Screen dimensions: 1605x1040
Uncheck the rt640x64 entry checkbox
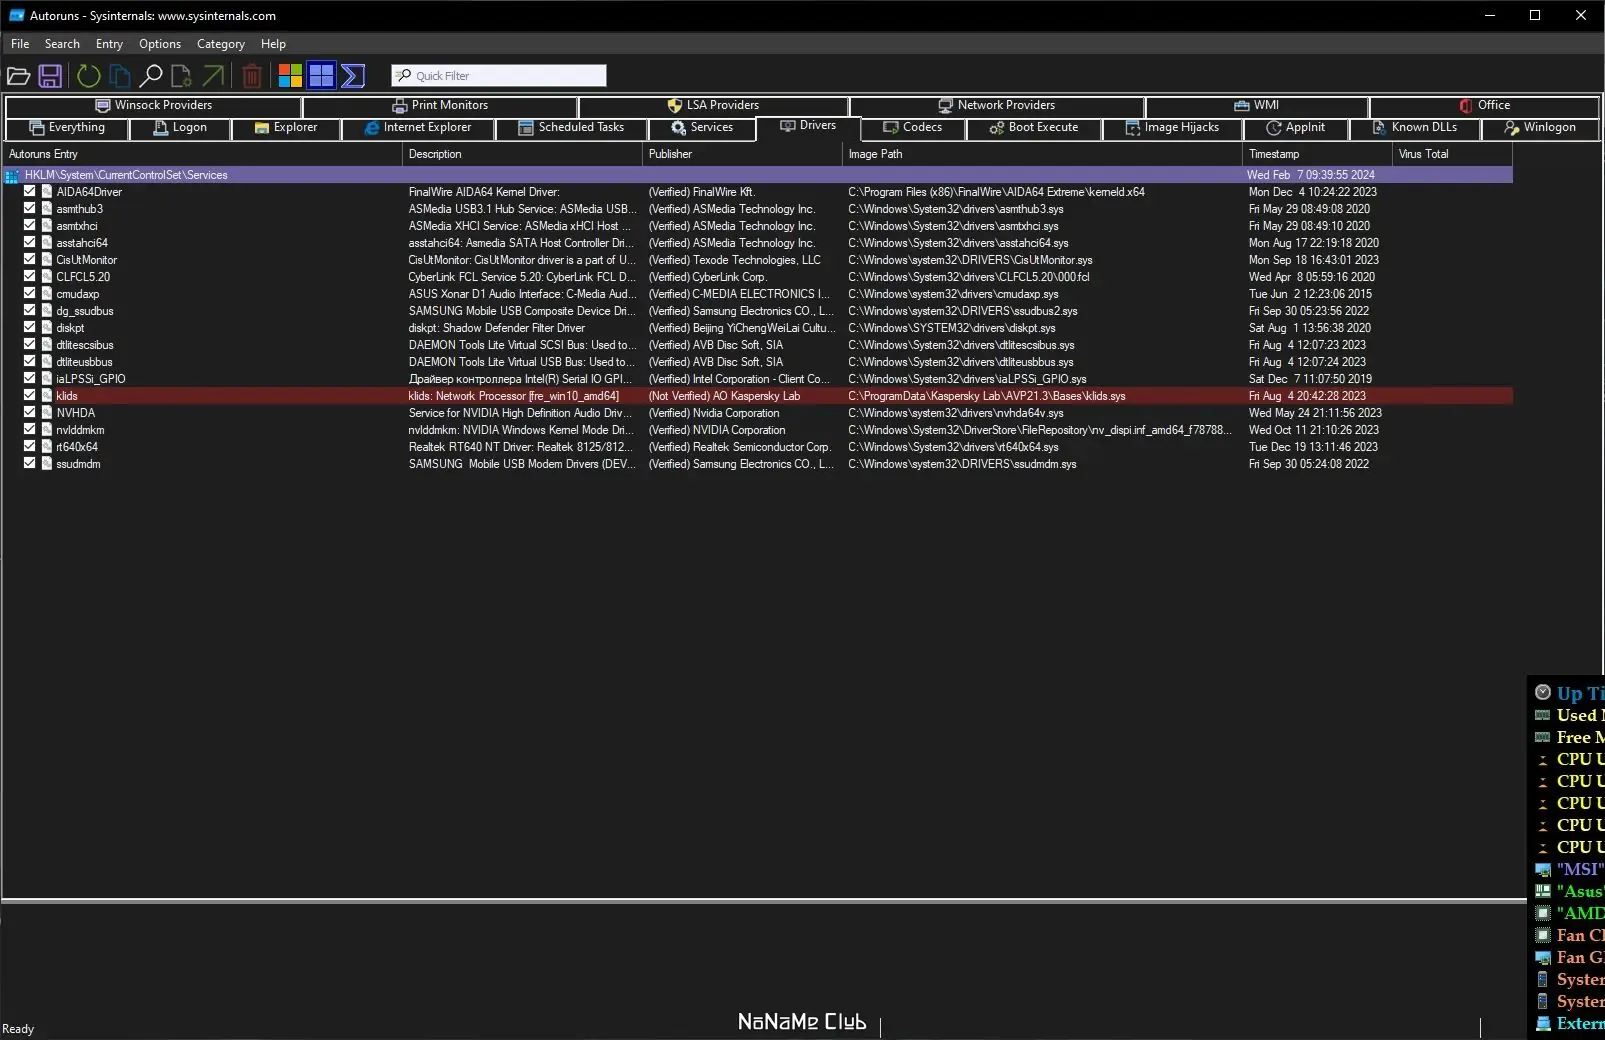coord(29,446)
